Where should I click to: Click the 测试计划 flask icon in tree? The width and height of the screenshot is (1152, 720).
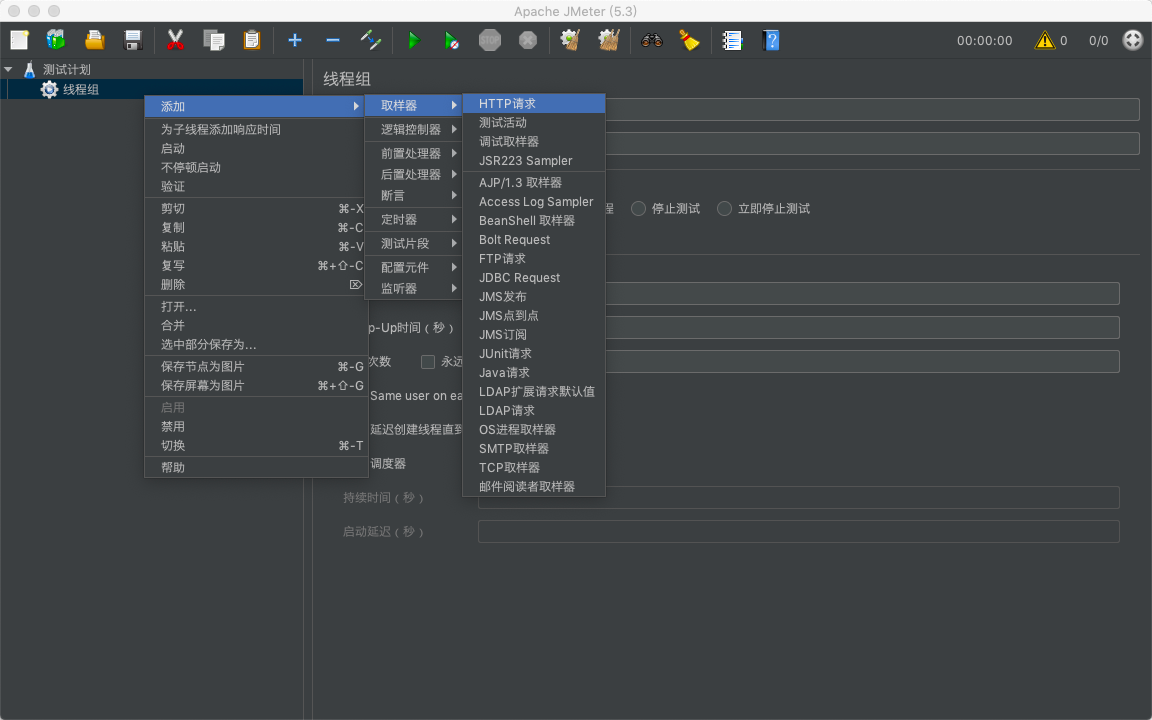pos(30,70)
